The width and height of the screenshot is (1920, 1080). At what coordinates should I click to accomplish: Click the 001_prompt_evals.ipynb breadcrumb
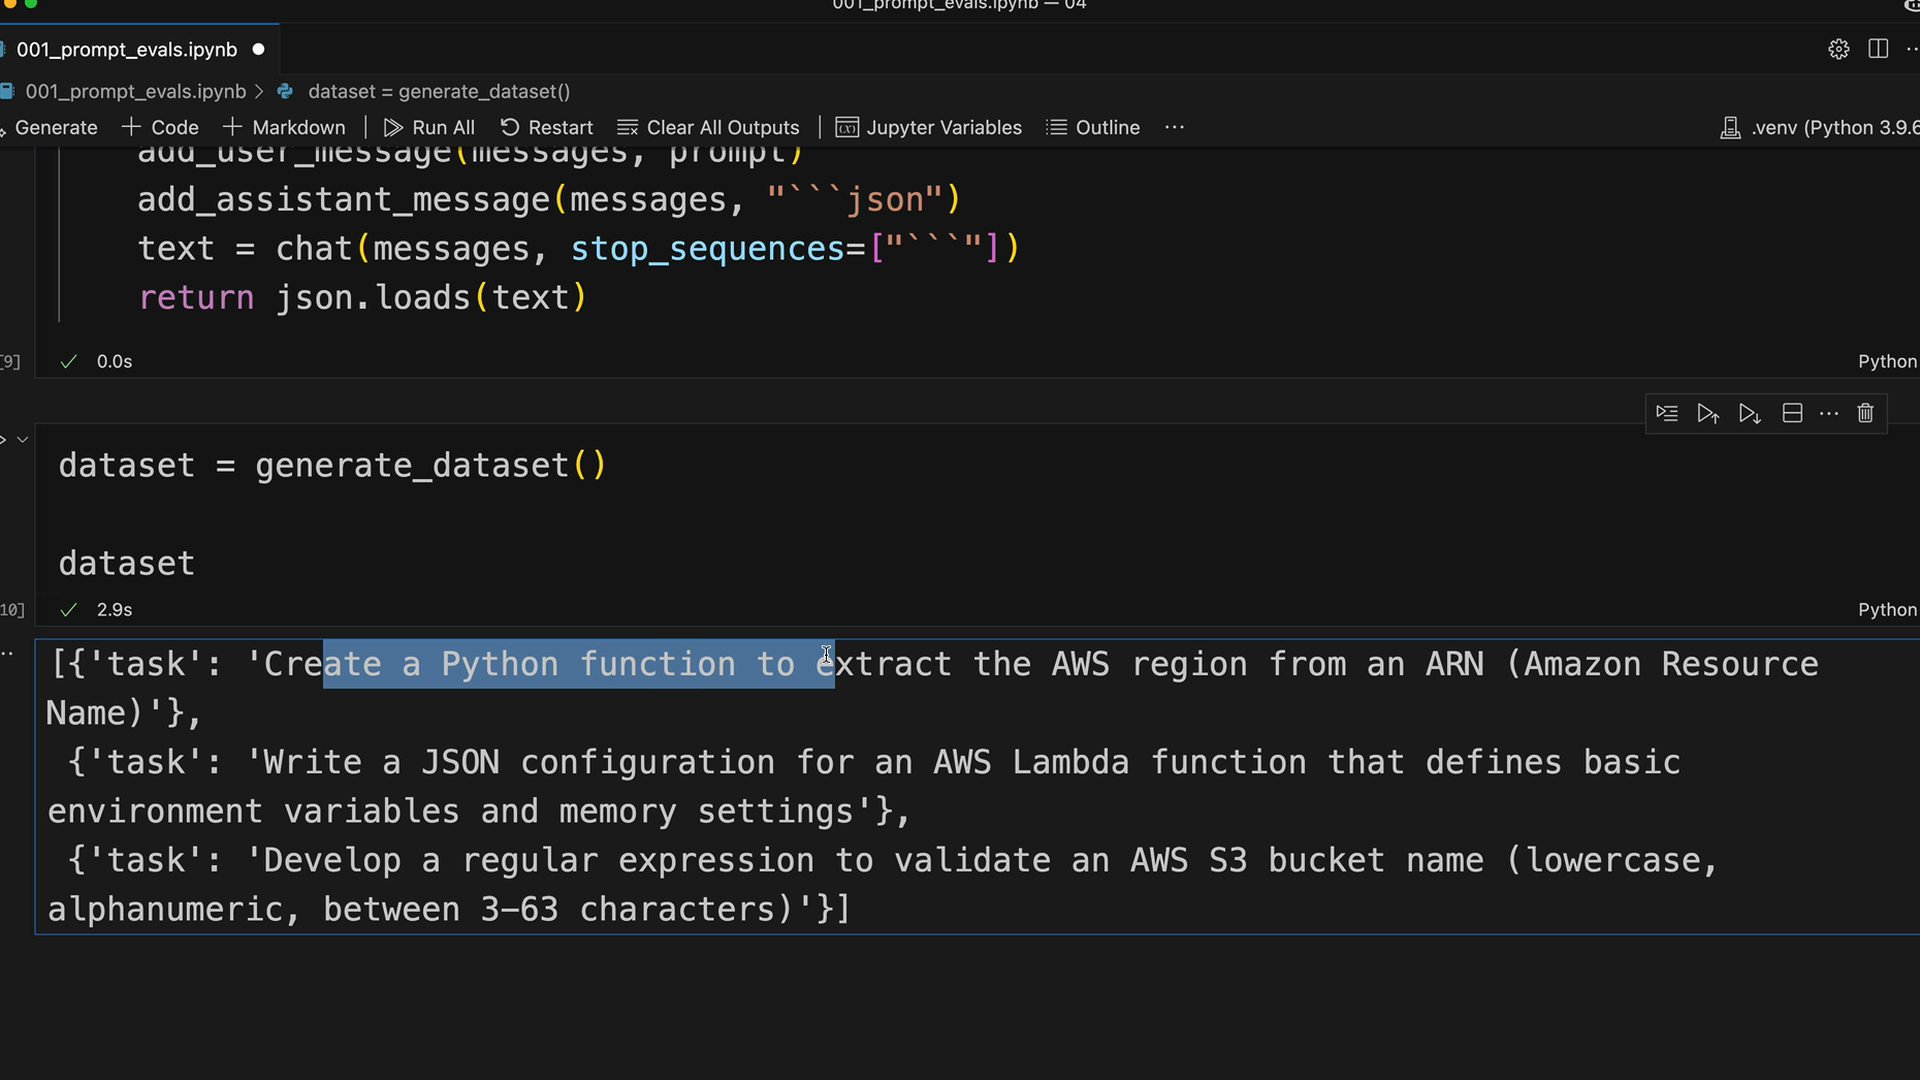click(135, 91)
